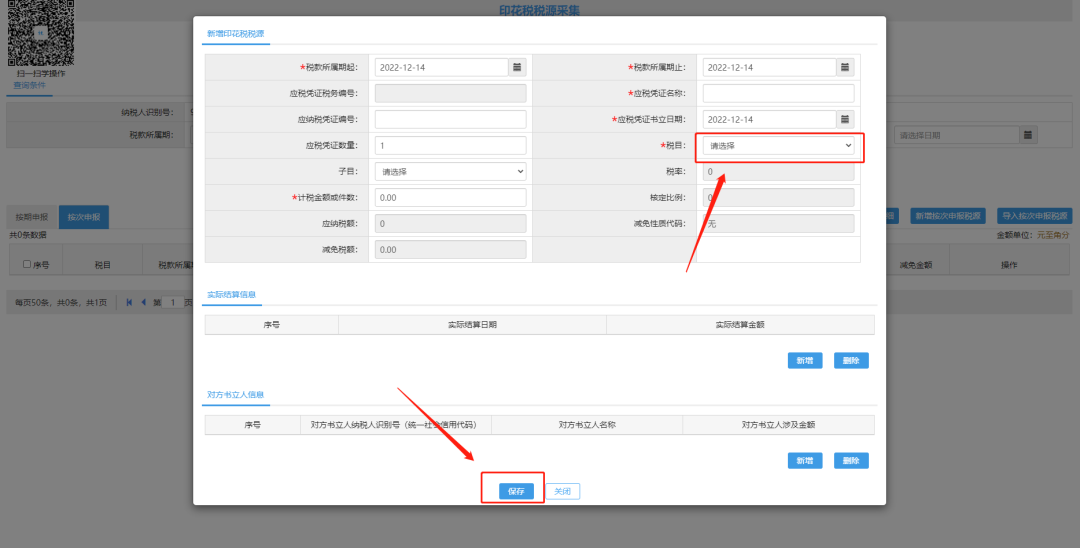This screenshot has width=1080, height=548.
Task: Click the 应税凭证数量 input field
Action: [x=450, y=145]
